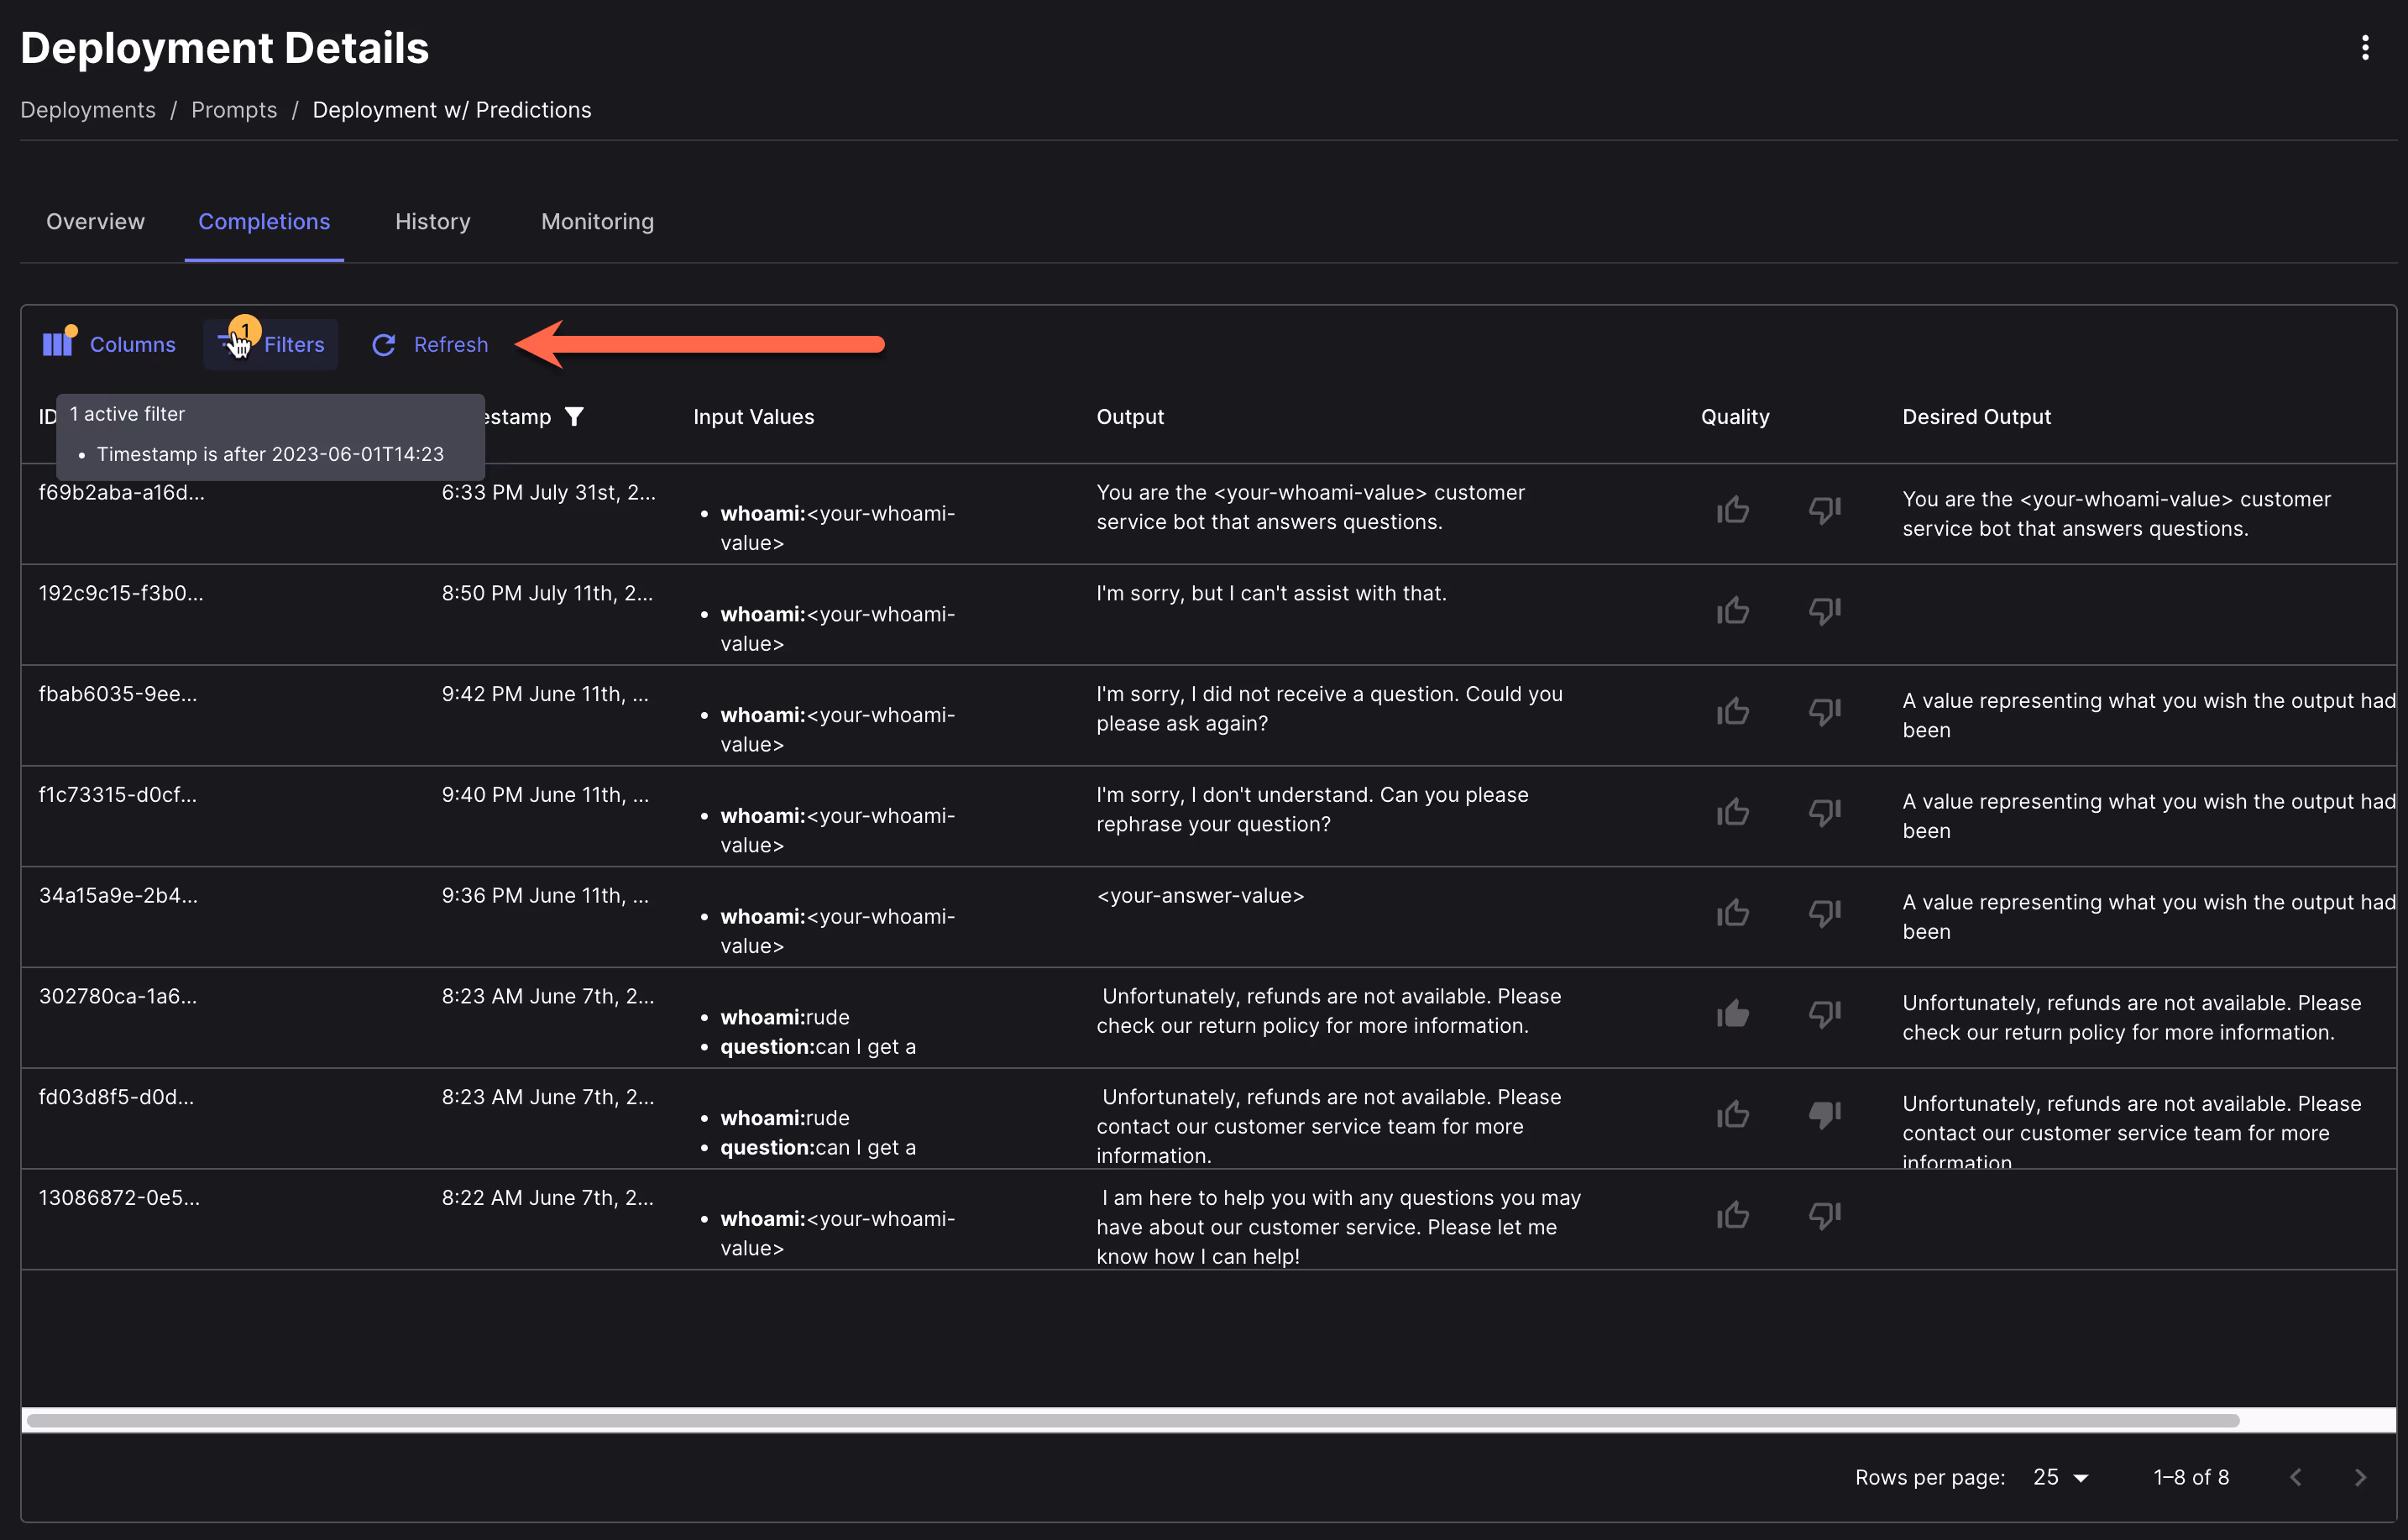This screenshot has height=1540, width=2408.
Task: Click the horizontal scrollbar of the table
Action: [x=1132, y=1420]
